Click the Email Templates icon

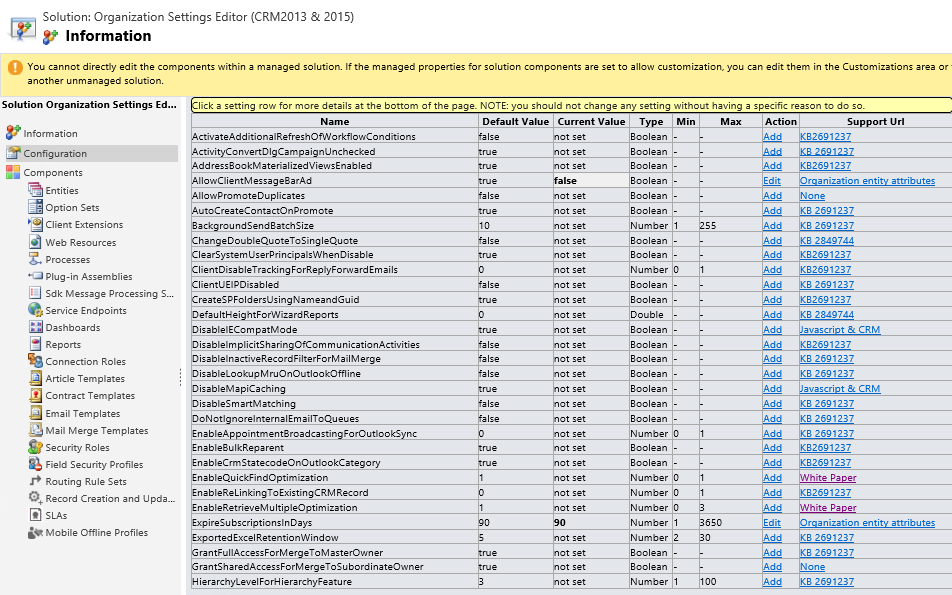(x=35, y=413)
